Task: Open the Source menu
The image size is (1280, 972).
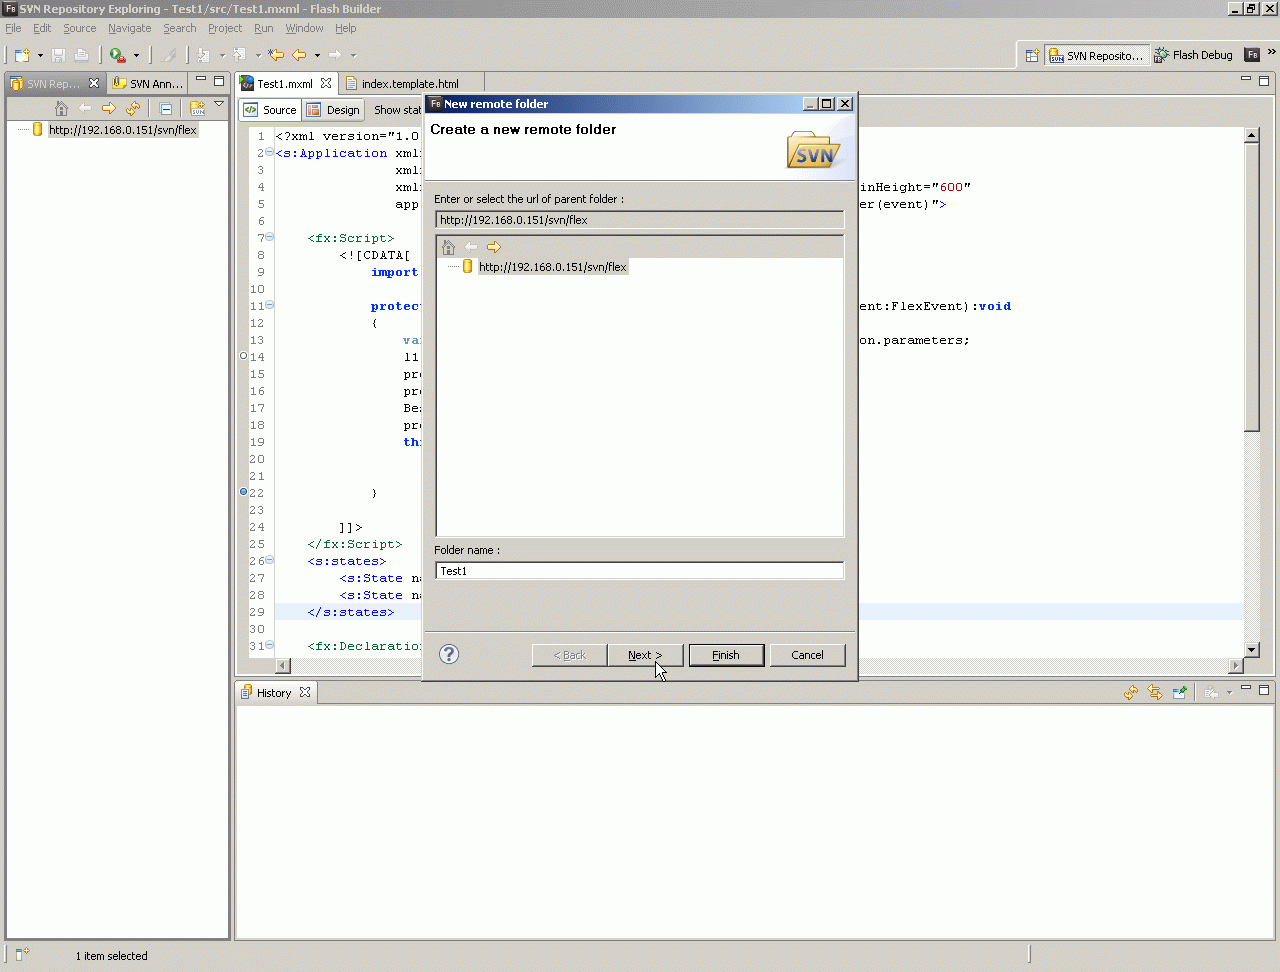Action: (80, 28)
